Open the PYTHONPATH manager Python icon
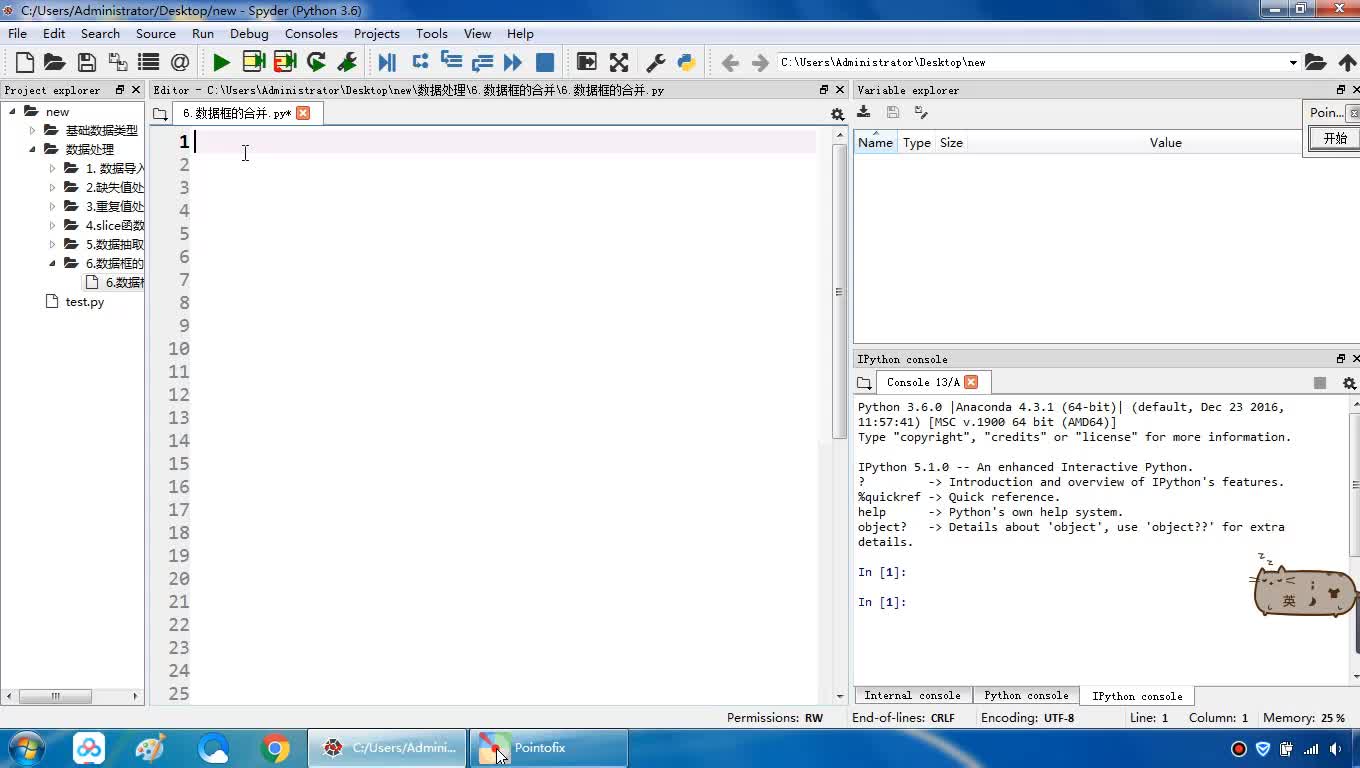The width and height of the screenshot is (1360, 768). [x=686, y=62]
